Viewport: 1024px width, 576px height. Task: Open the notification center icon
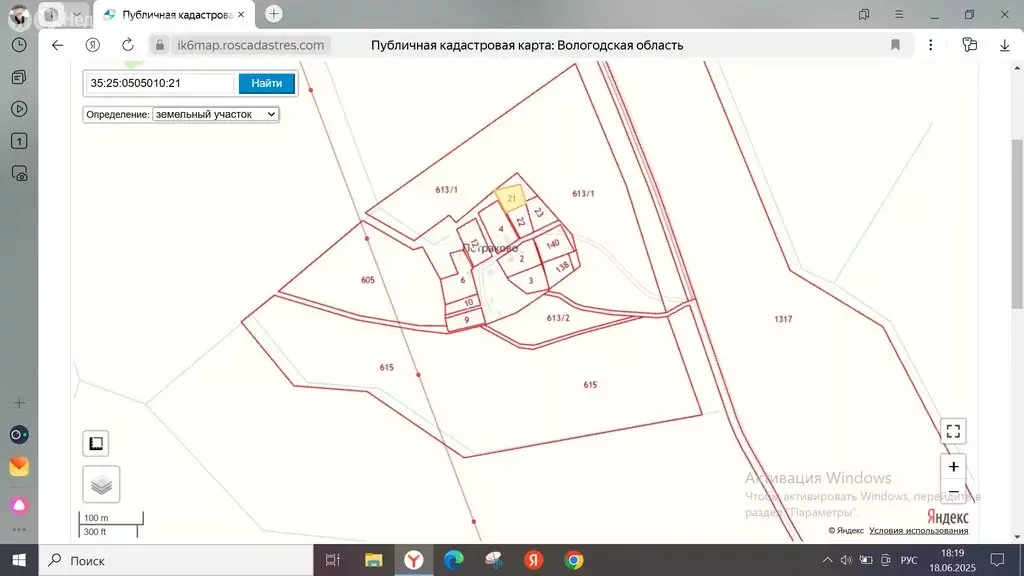(x=997, y=560)
